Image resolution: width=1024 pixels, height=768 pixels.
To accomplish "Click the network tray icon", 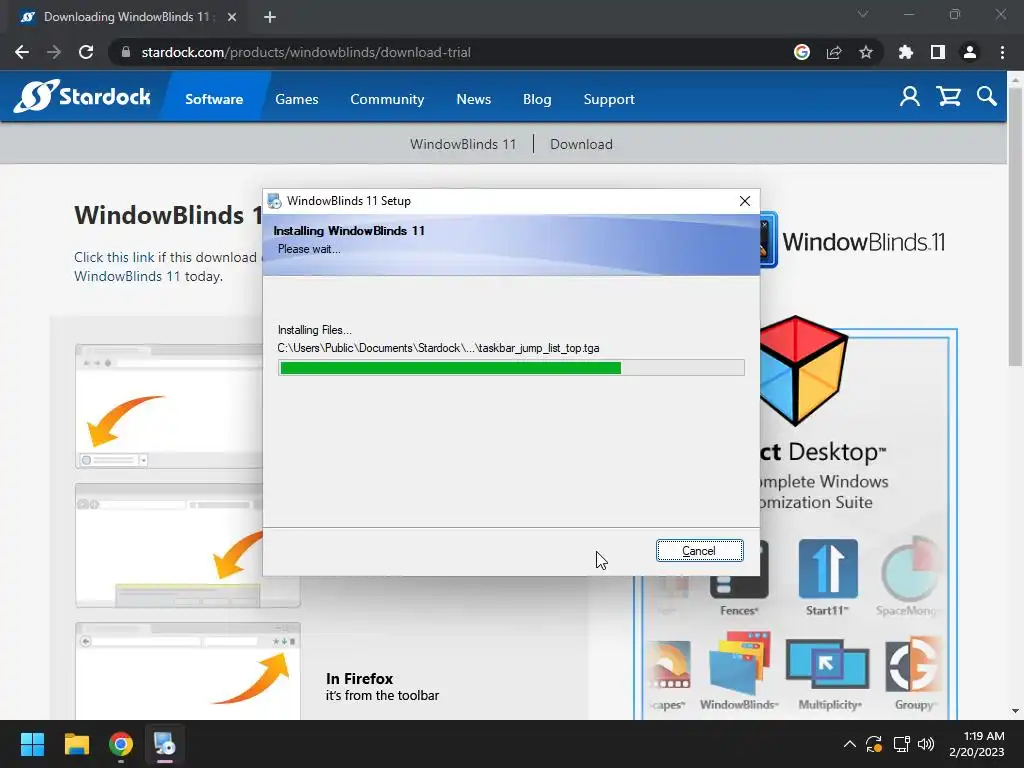I will point(901,744).
